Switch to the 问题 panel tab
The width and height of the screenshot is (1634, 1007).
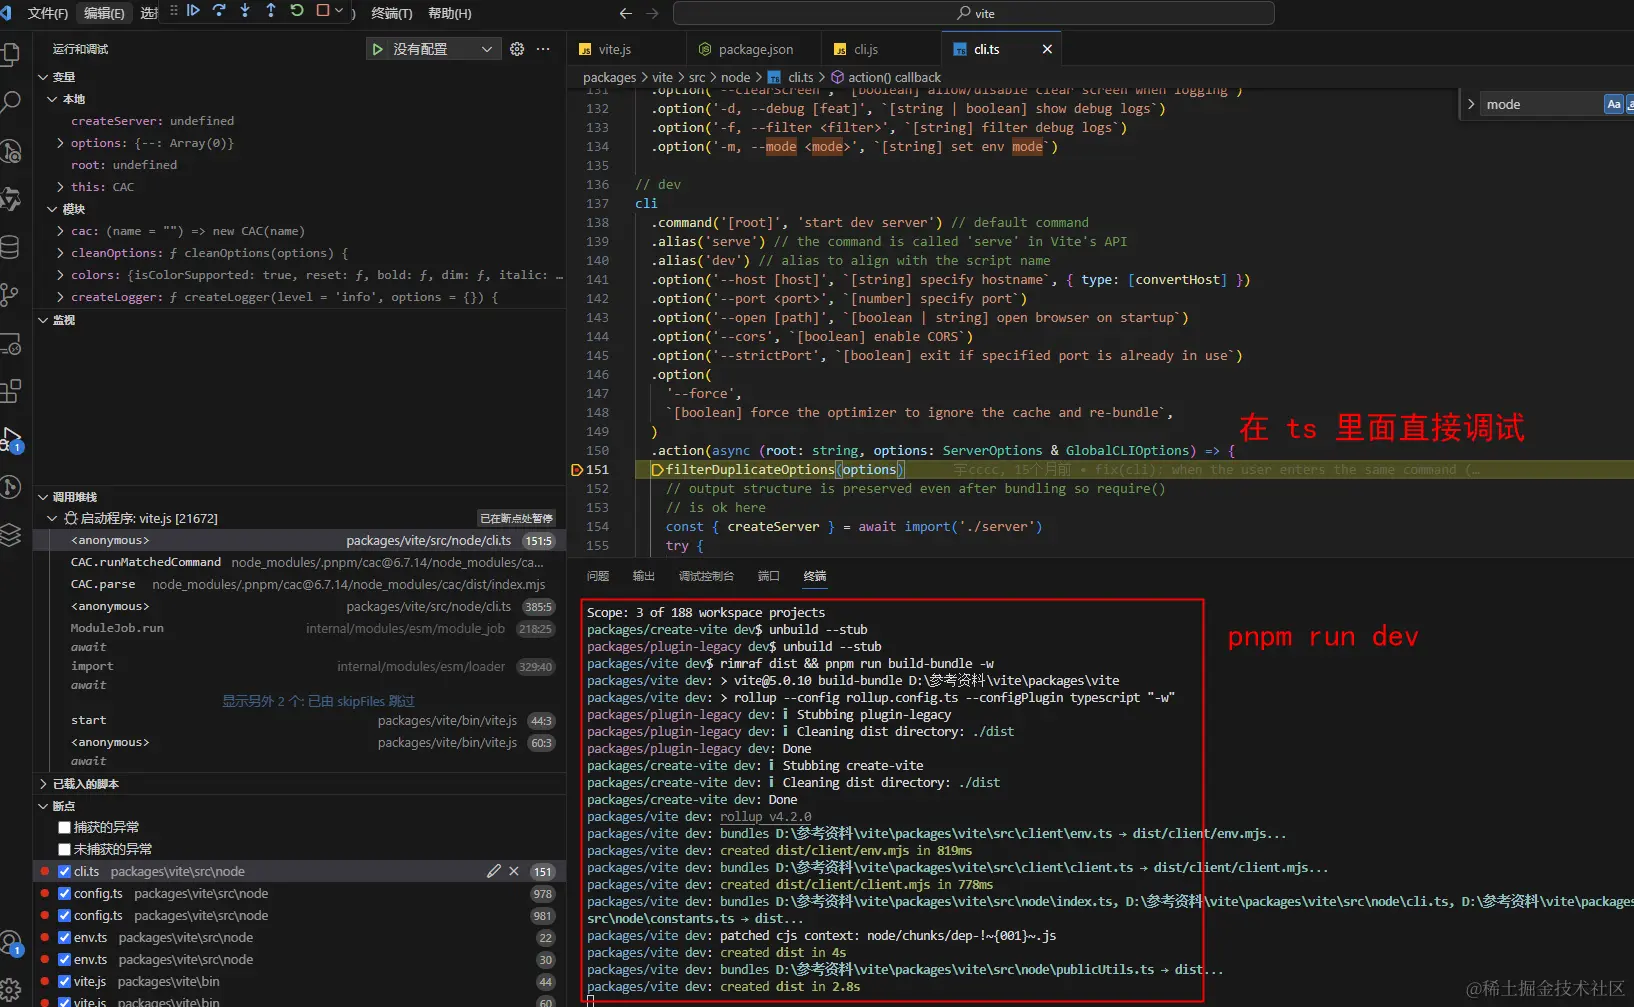[598, 576]
